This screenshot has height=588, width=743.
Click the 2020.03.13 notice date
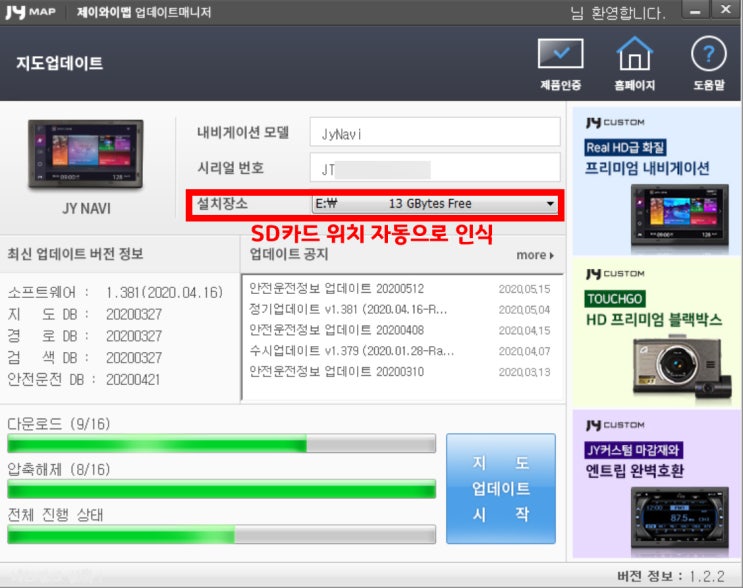coord(524,372)
